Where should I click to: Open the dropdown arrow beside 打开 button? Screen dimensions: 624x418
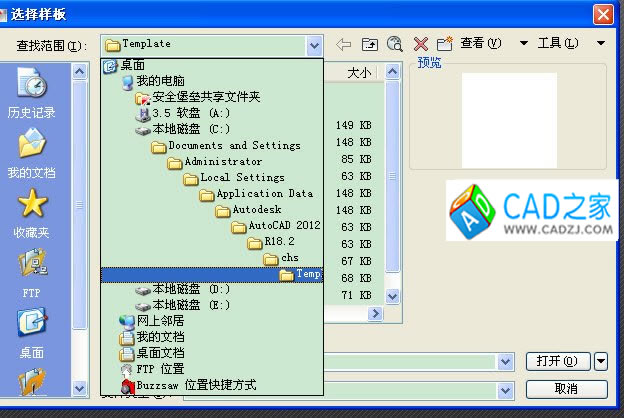pyautogui.click(x=601, y=361)
